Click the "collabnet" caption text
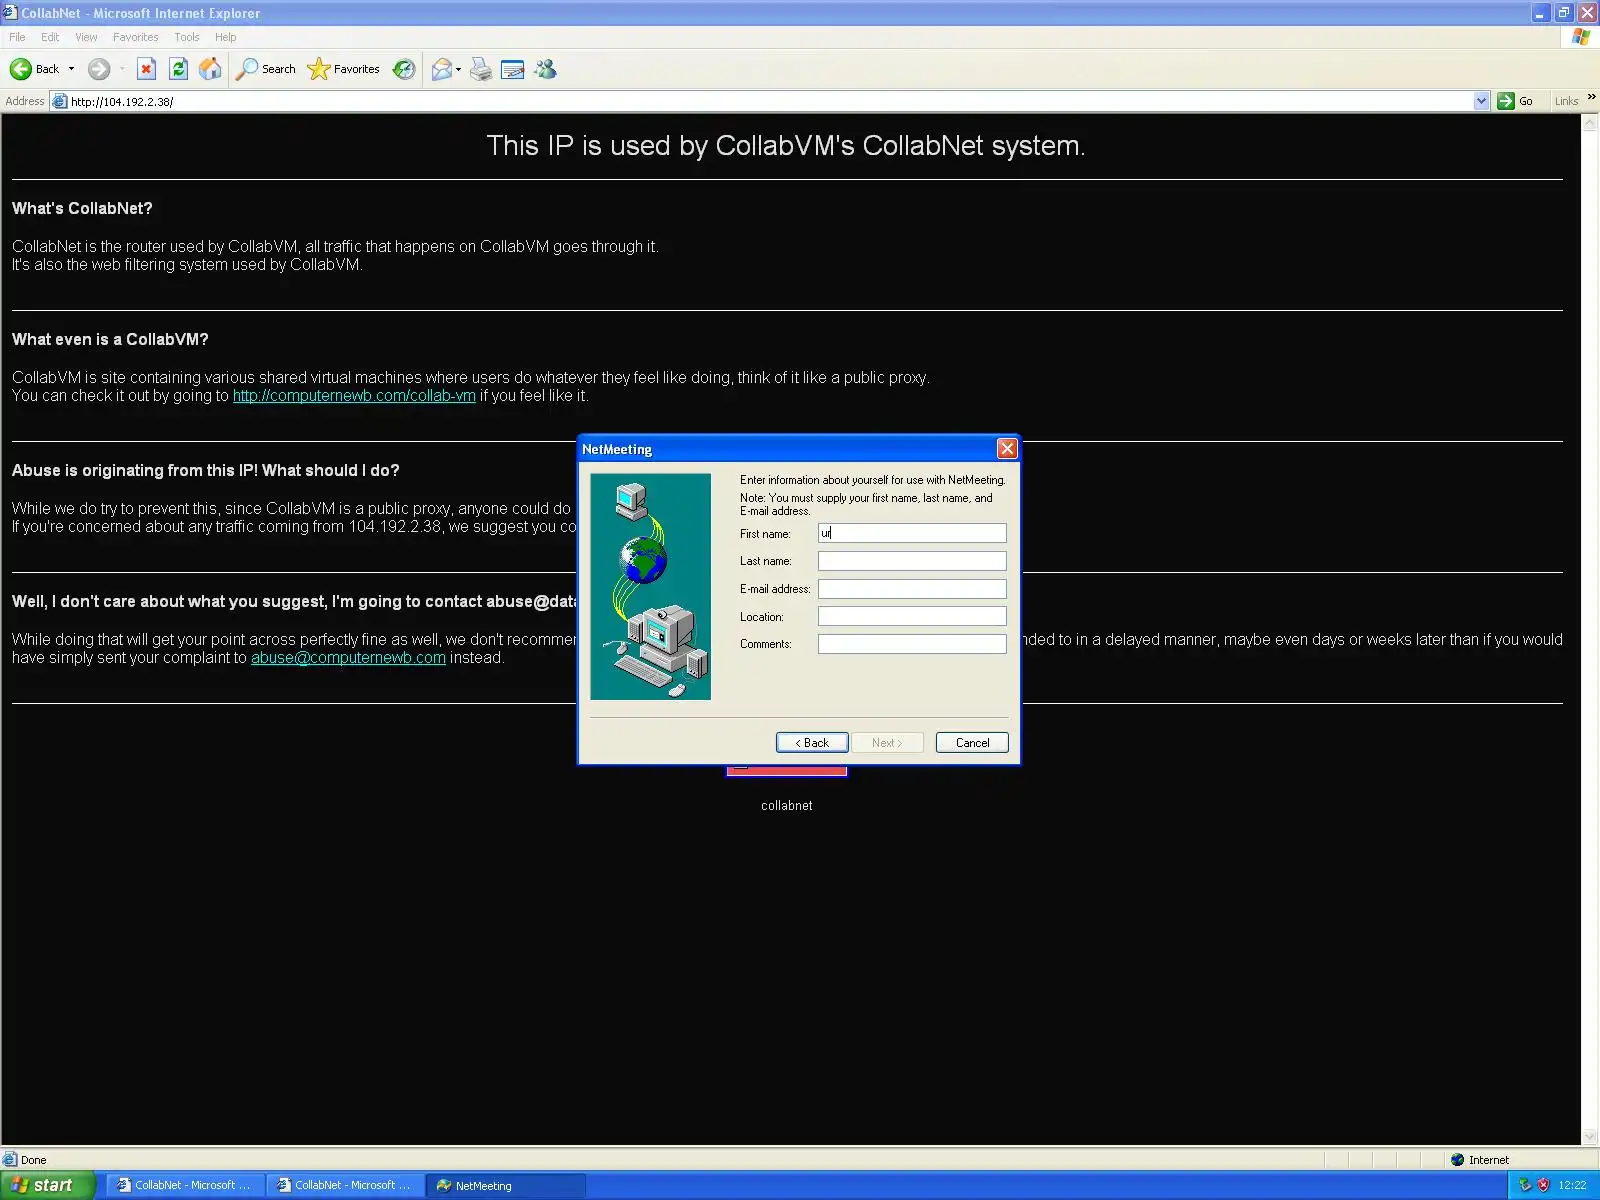 pos(787,805)
